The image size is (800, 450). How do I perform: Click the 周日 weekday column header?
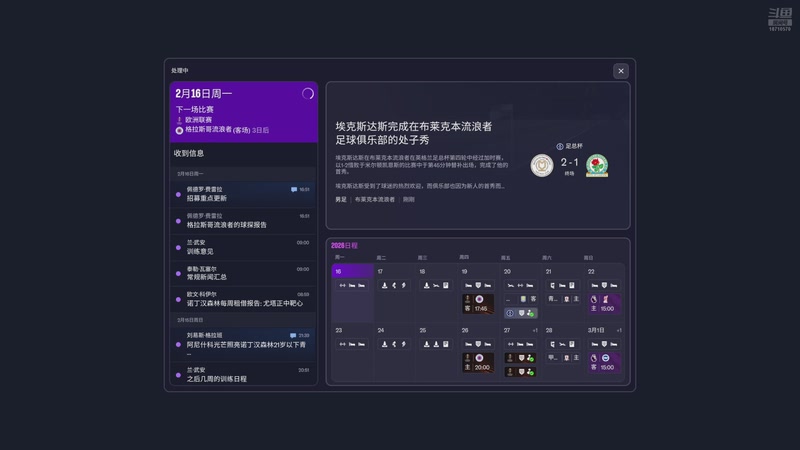[x=588, y=258]
